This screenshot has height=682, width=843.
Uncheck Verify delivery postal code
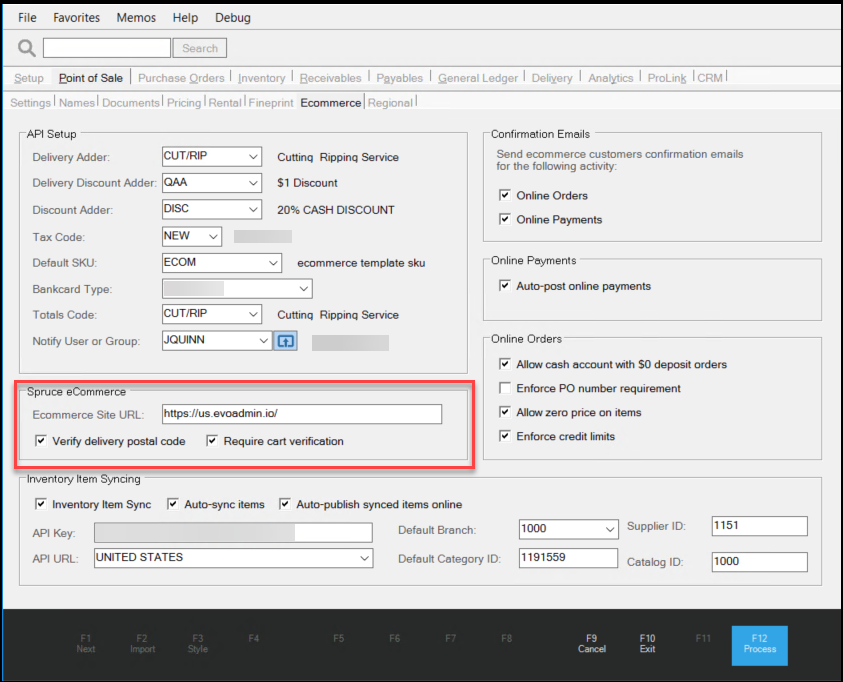[x=41, y=441]
